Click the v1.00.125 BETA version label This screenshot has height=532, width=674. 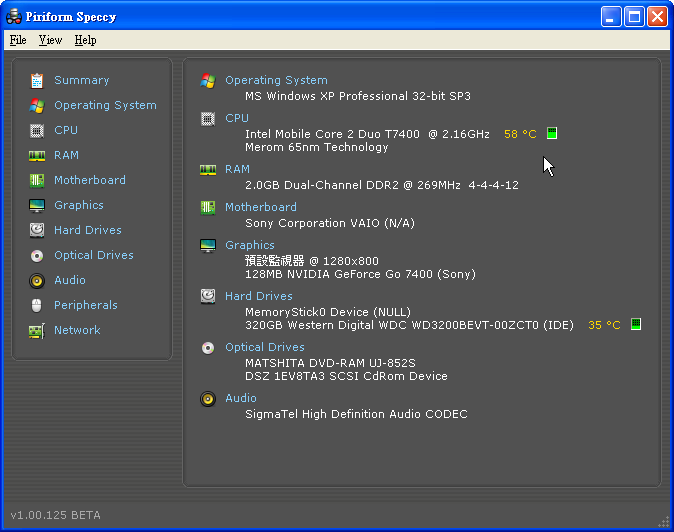click(x=55, y=515)
